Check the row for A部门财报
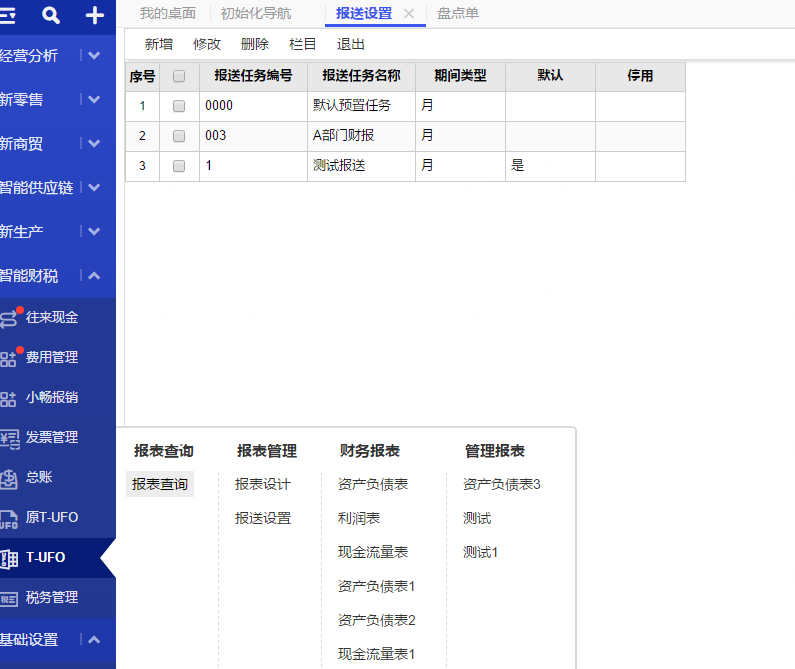Image resolution: width=795 pixels, height=669 pixels. tap(179, 136)
